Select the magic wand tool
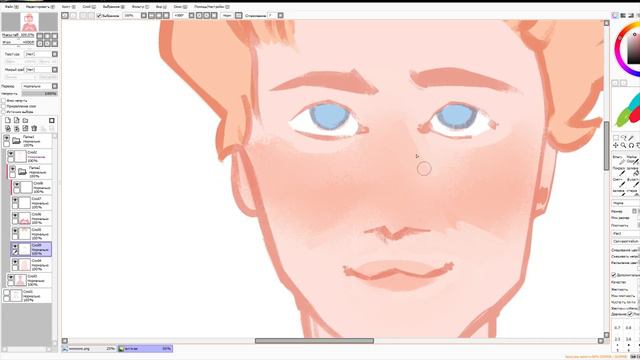This screenshot has width=640, height=360. point(631,138)
